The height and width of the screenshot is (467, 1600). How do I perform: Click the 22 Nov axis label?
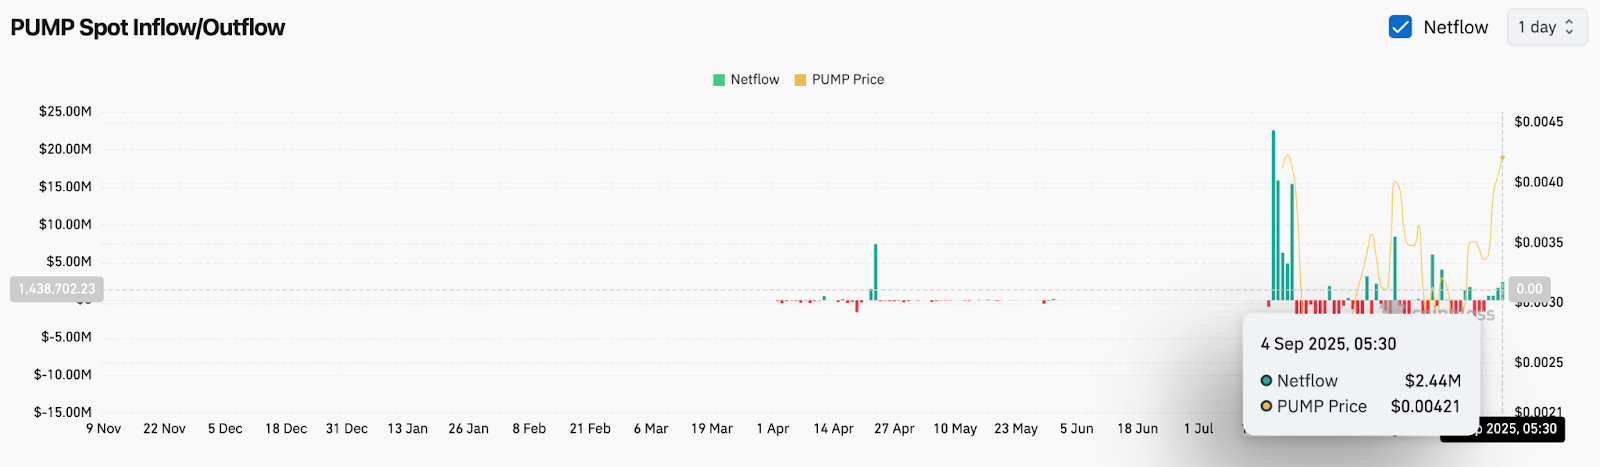165,428
